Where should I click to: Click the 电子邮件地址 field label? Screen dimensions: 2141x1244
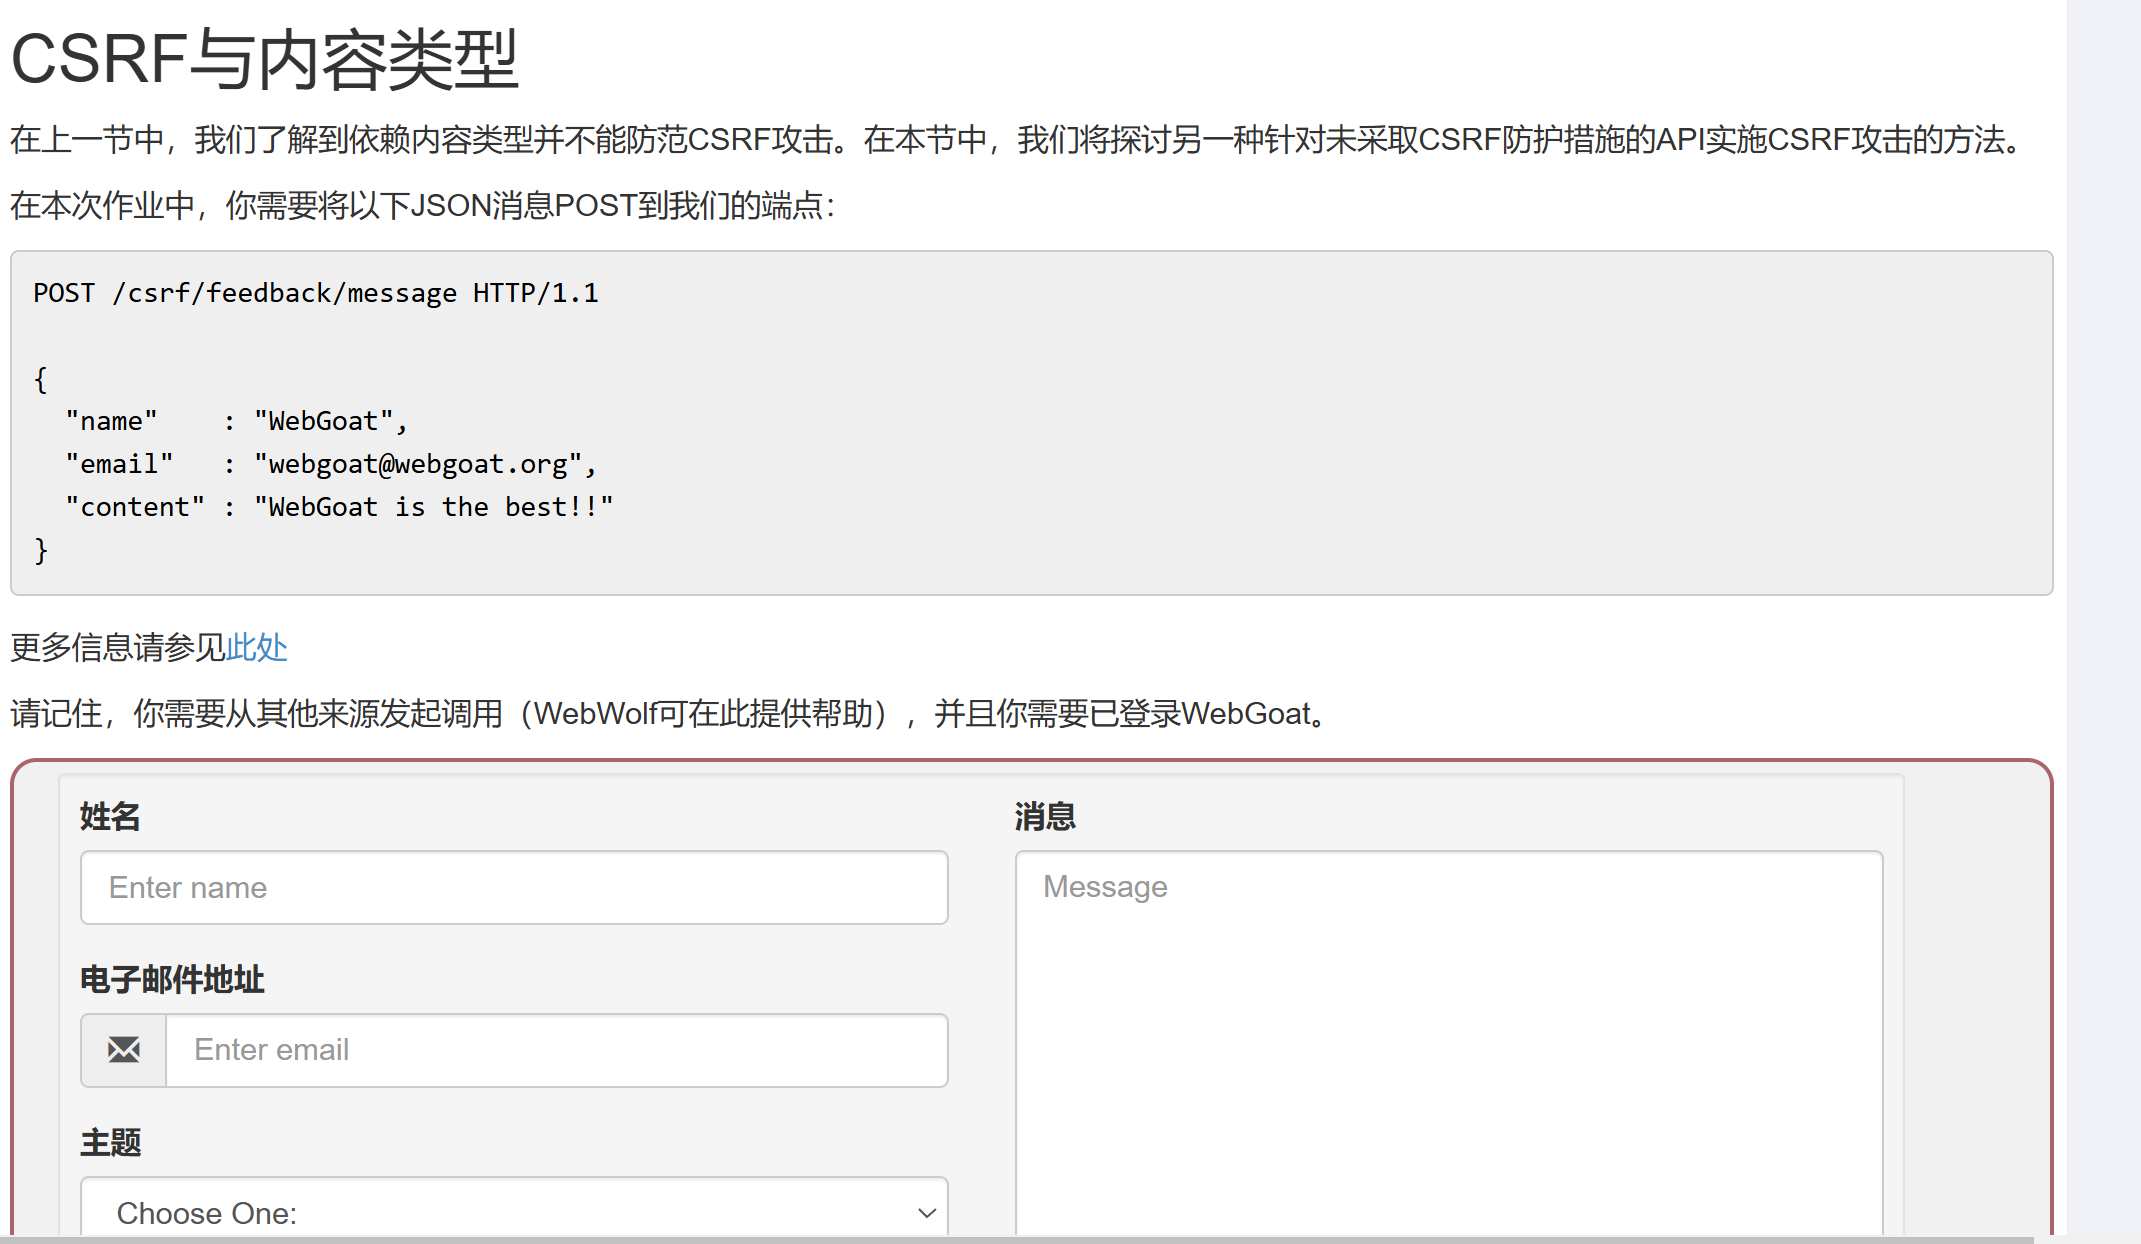(172, 980)
